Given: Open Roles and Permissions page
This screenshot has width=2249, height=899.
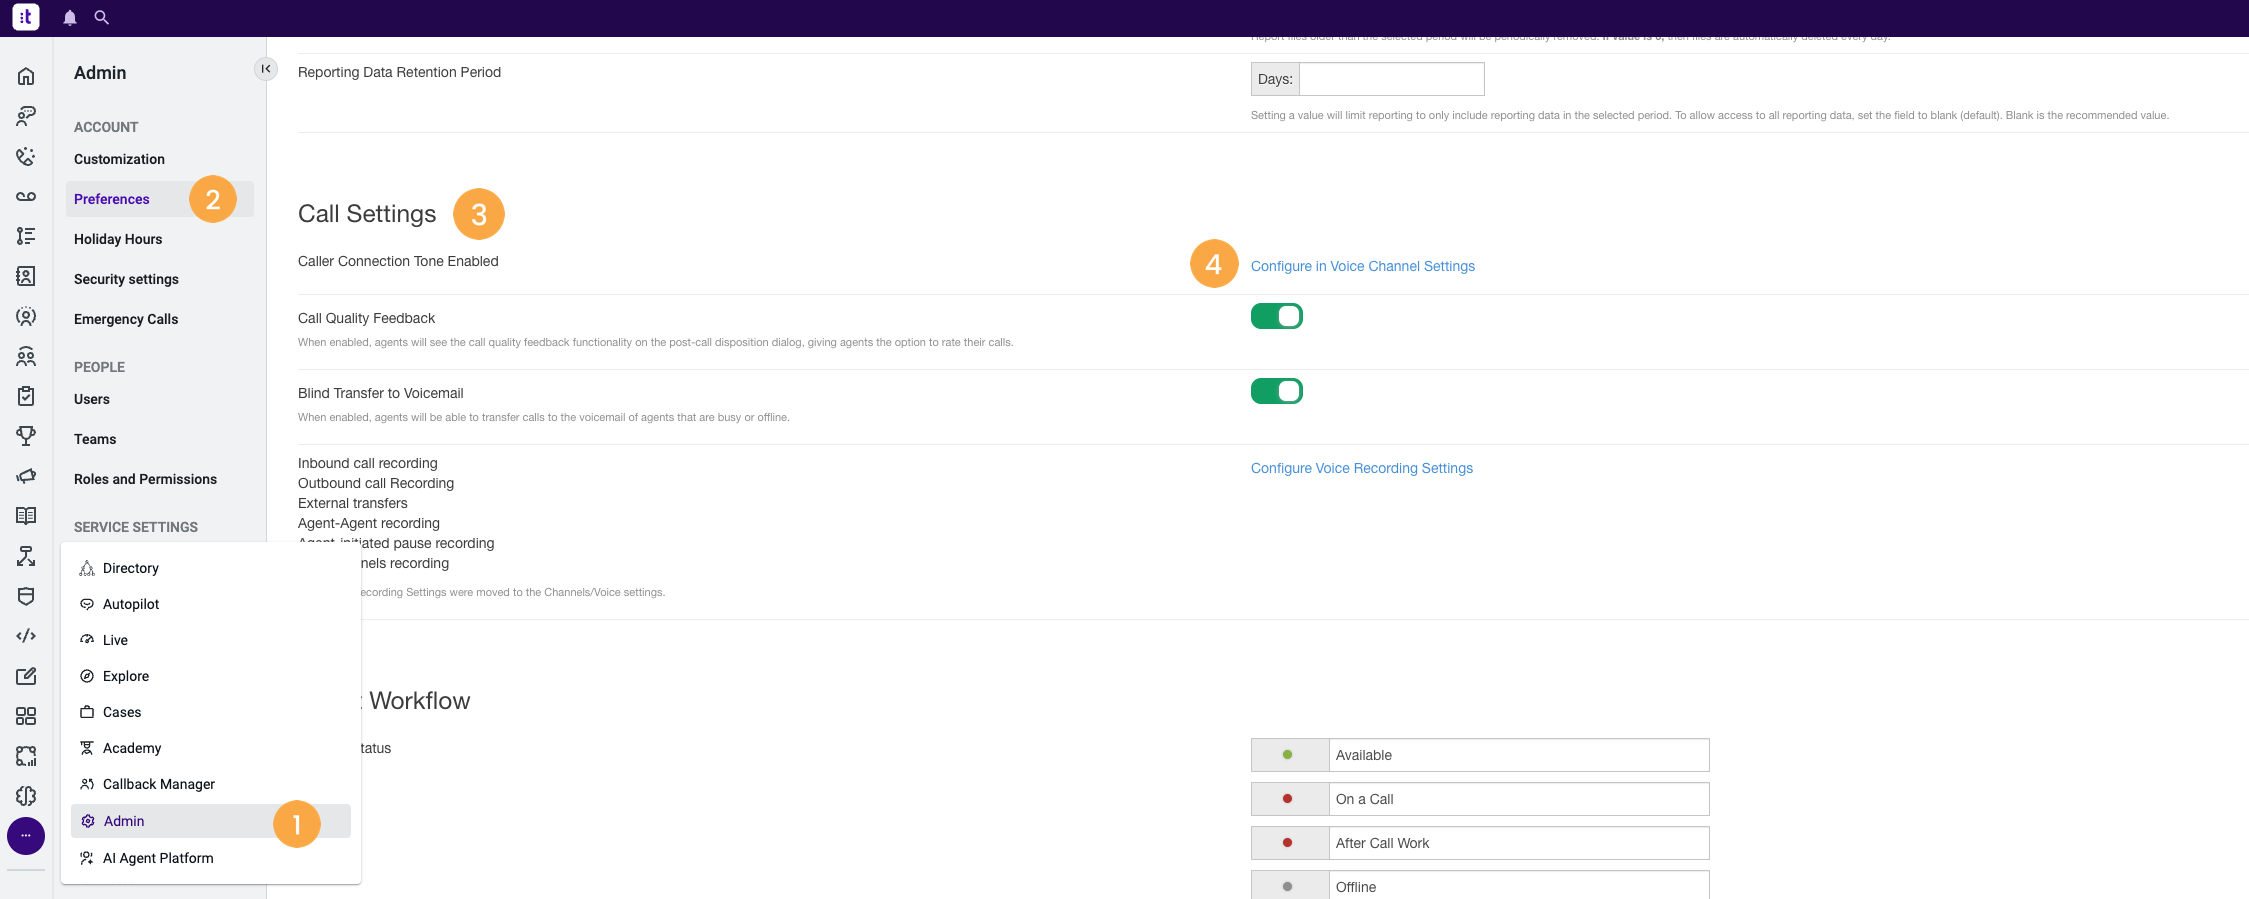Looking at the screenshot, I should coord(145,479).
